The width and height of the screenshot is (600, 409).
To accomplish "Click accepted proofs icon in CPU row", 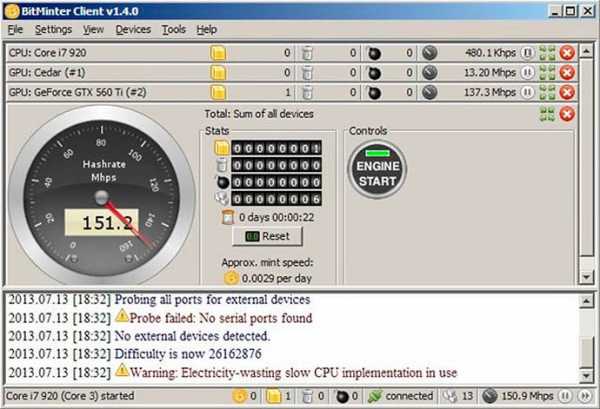I will (218, 53).
